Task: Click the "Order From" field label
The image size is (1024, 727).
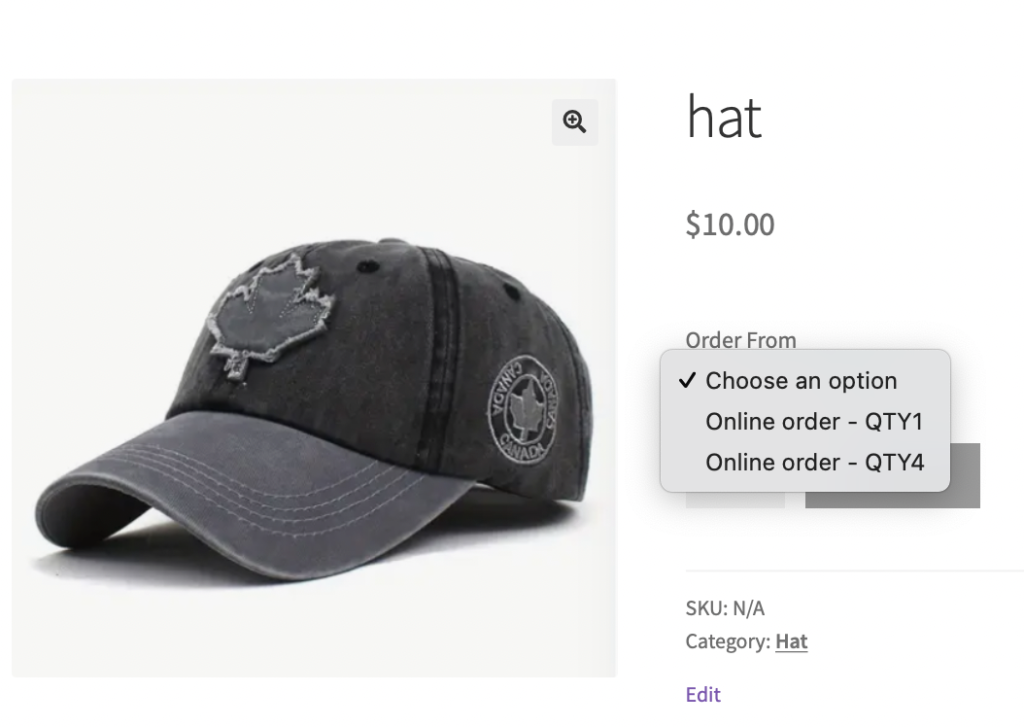Action: (x=741, y=340)
